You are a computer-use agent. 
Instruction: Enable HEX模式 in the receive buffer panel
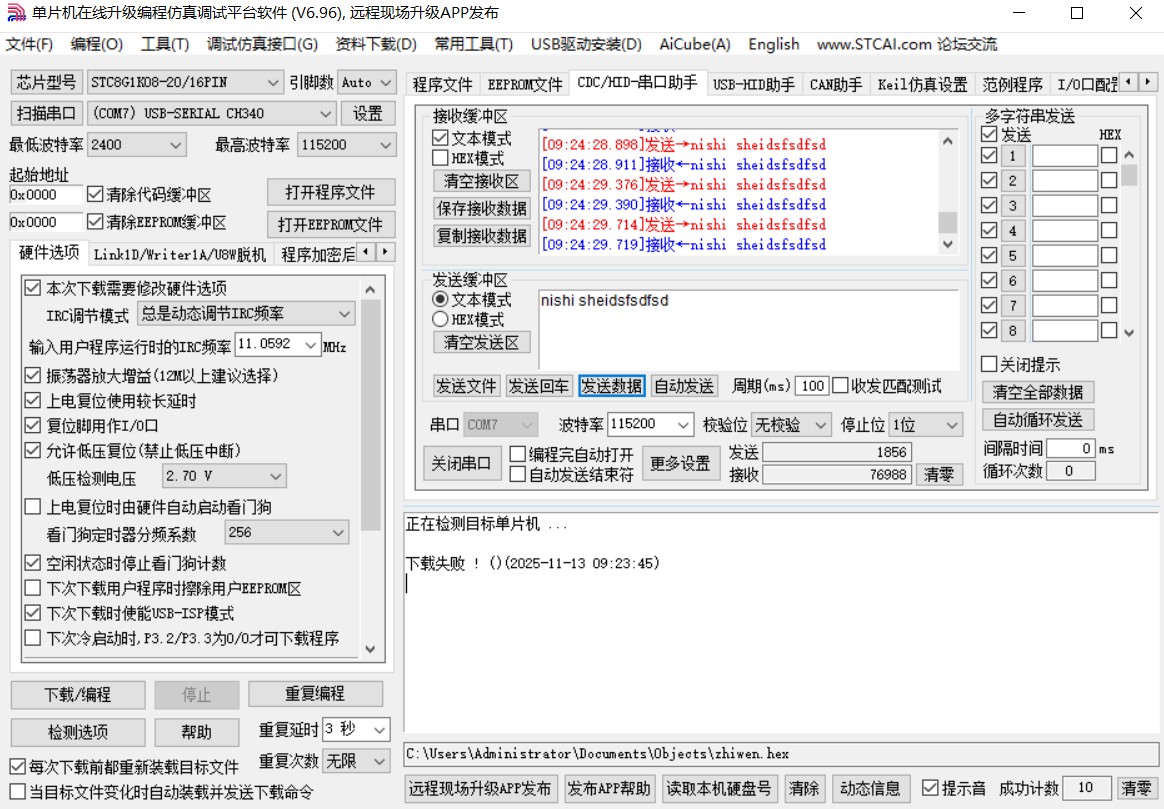pos(440,156)
